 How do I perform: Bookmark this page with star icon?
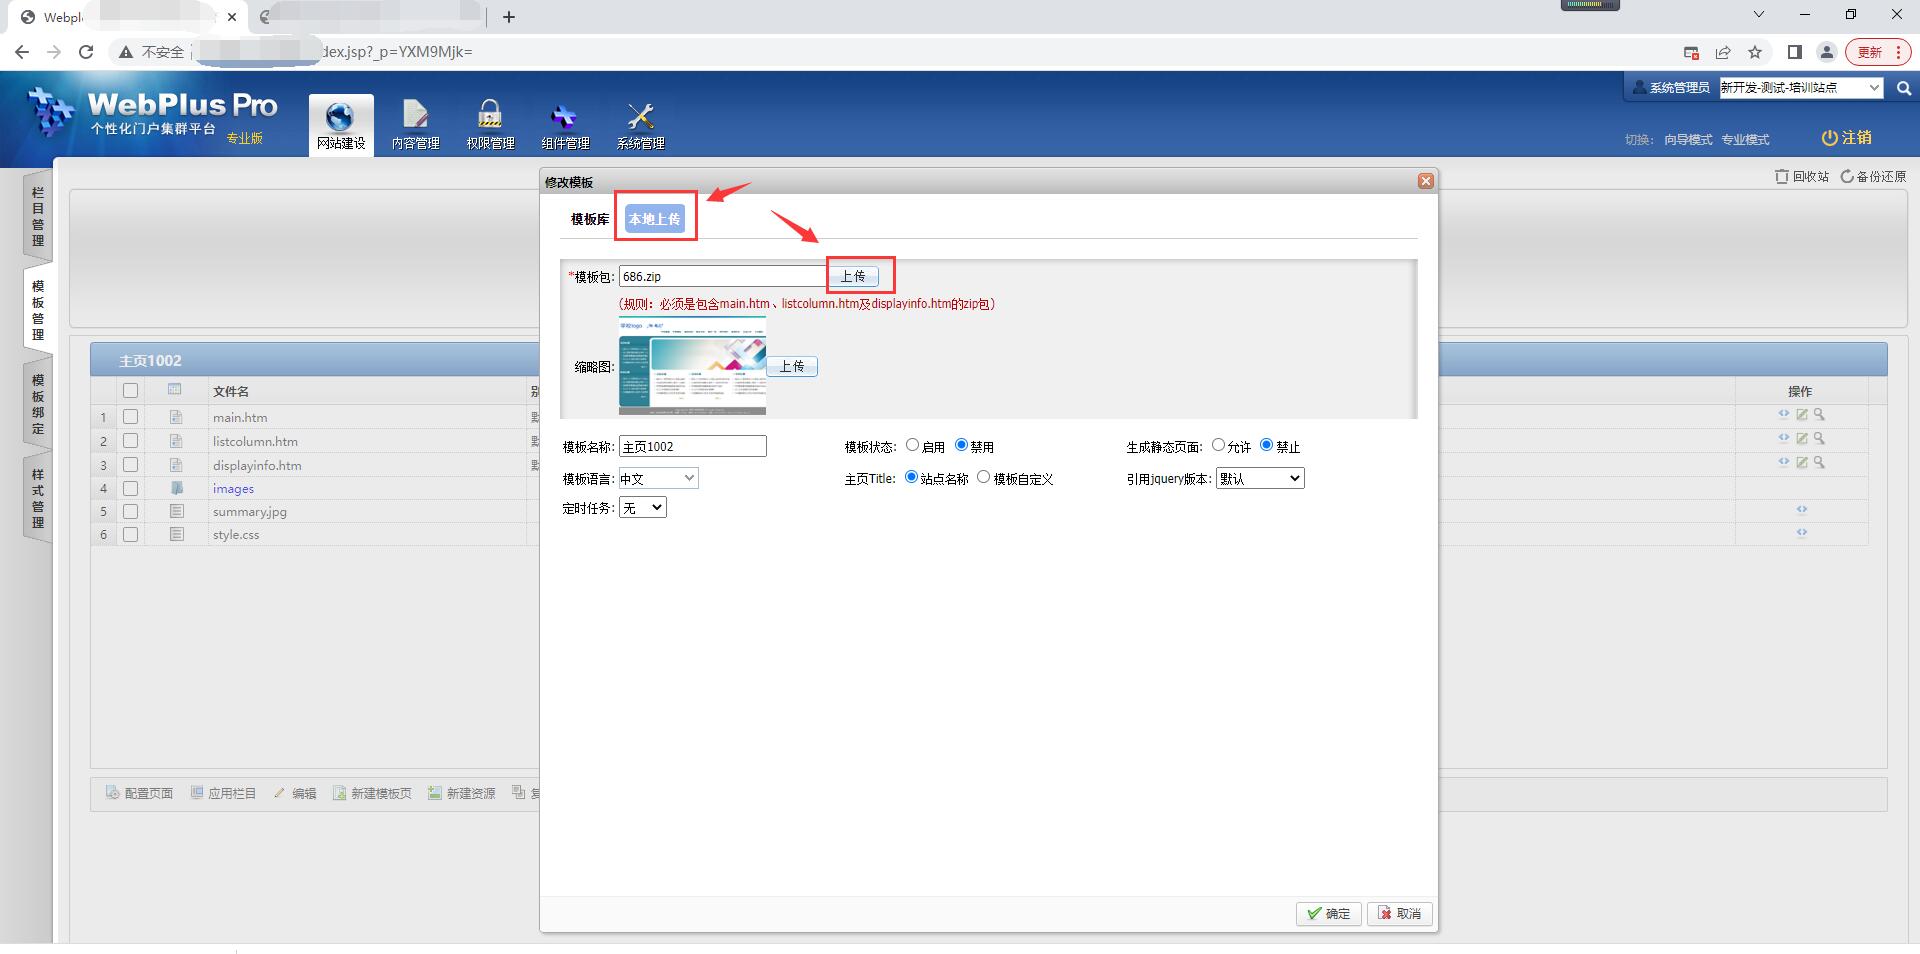pyautogui.click(x=1755, y=52)
